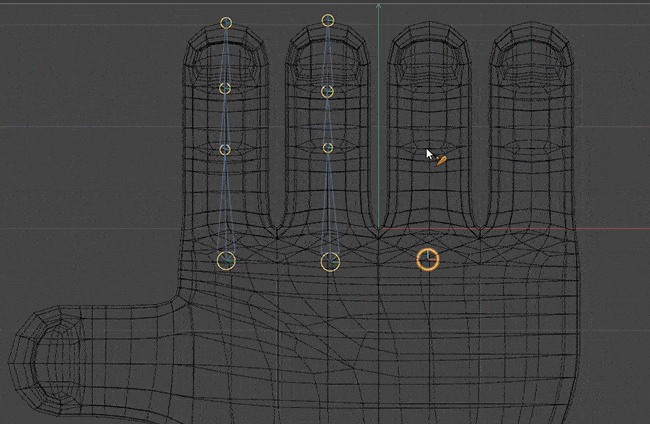Pick the base knuckle joint of the index finger
The image size is (650, 424).
click(226, 261)
